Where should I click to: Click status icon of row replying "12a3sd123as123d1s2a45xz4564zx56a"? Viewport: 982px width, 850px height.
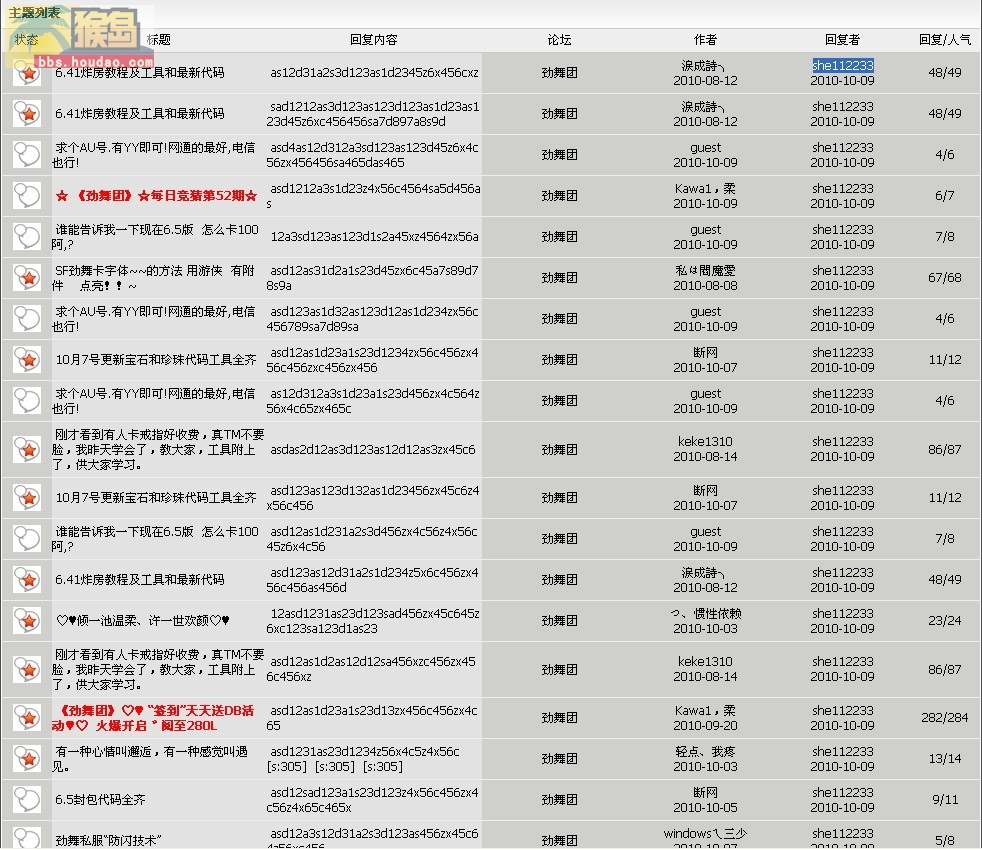[x=27, y=237]
